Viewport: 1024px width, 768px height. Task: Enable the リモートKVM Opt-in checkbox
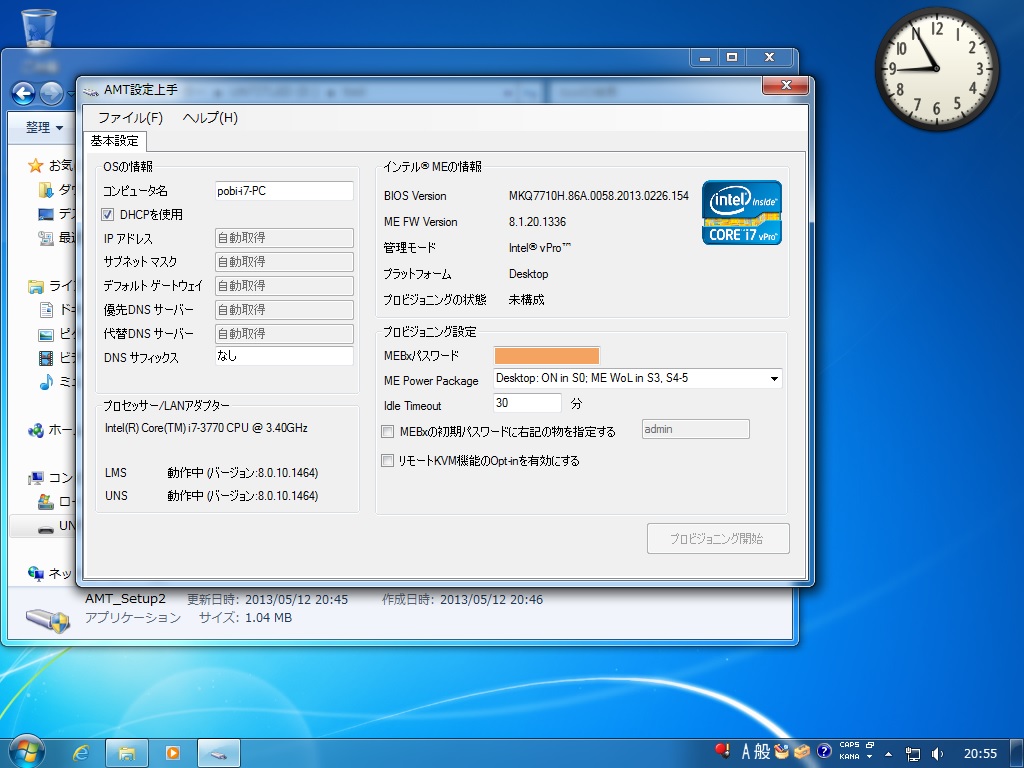point(388,461)
